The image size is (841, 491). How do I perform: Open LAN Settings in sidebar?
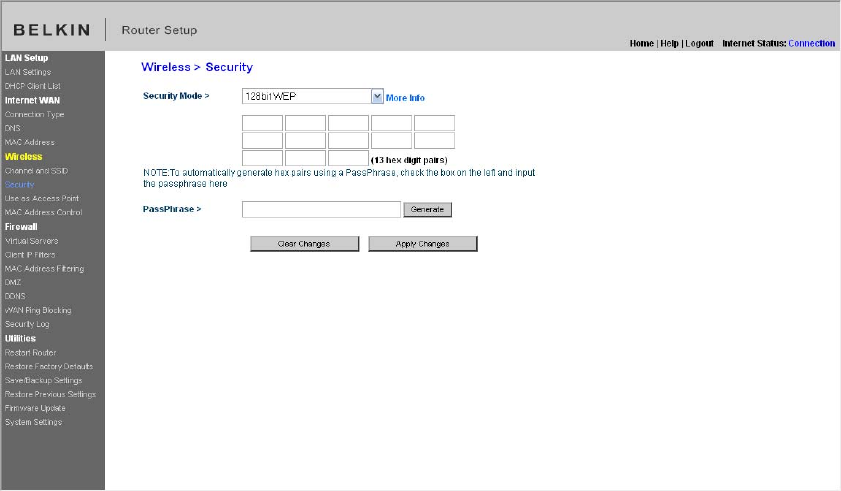(x=28, y=72)
